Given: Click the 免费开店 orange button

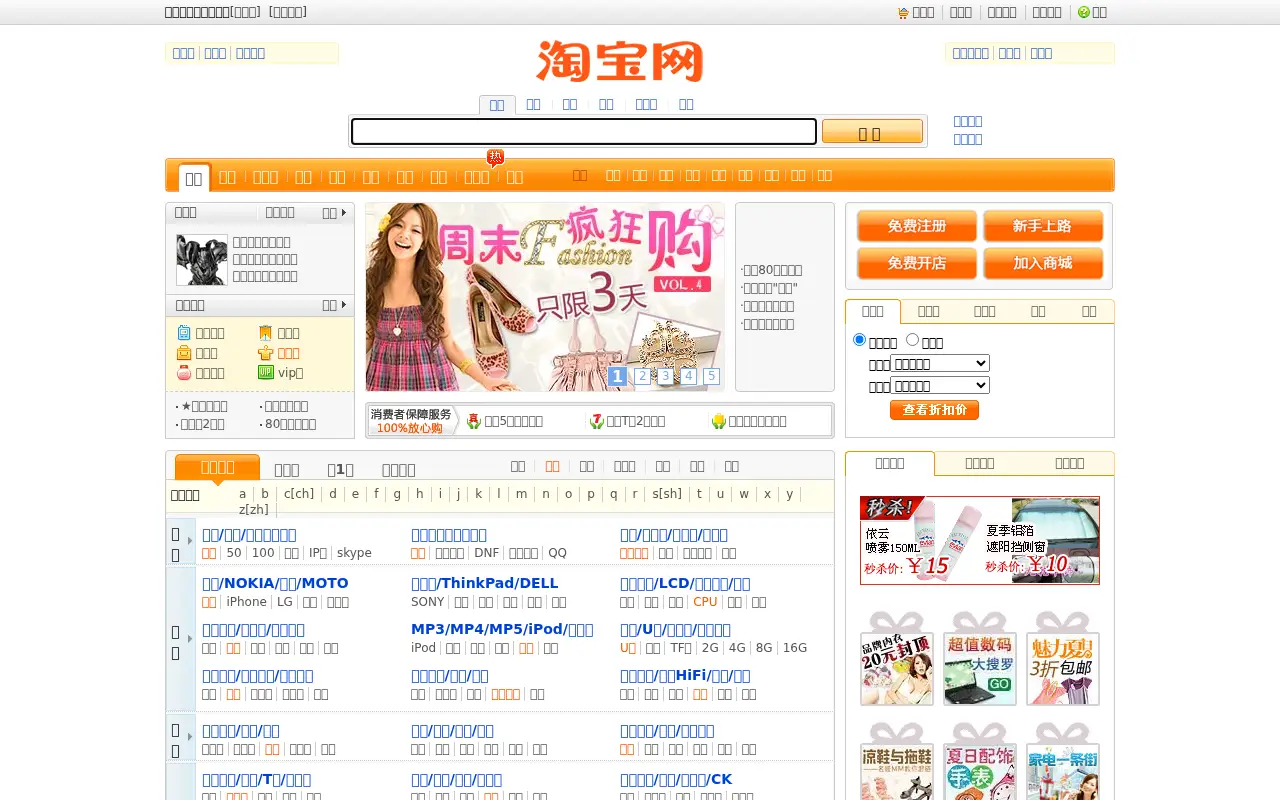Looking at the screenshot, I should click(917, 263).
